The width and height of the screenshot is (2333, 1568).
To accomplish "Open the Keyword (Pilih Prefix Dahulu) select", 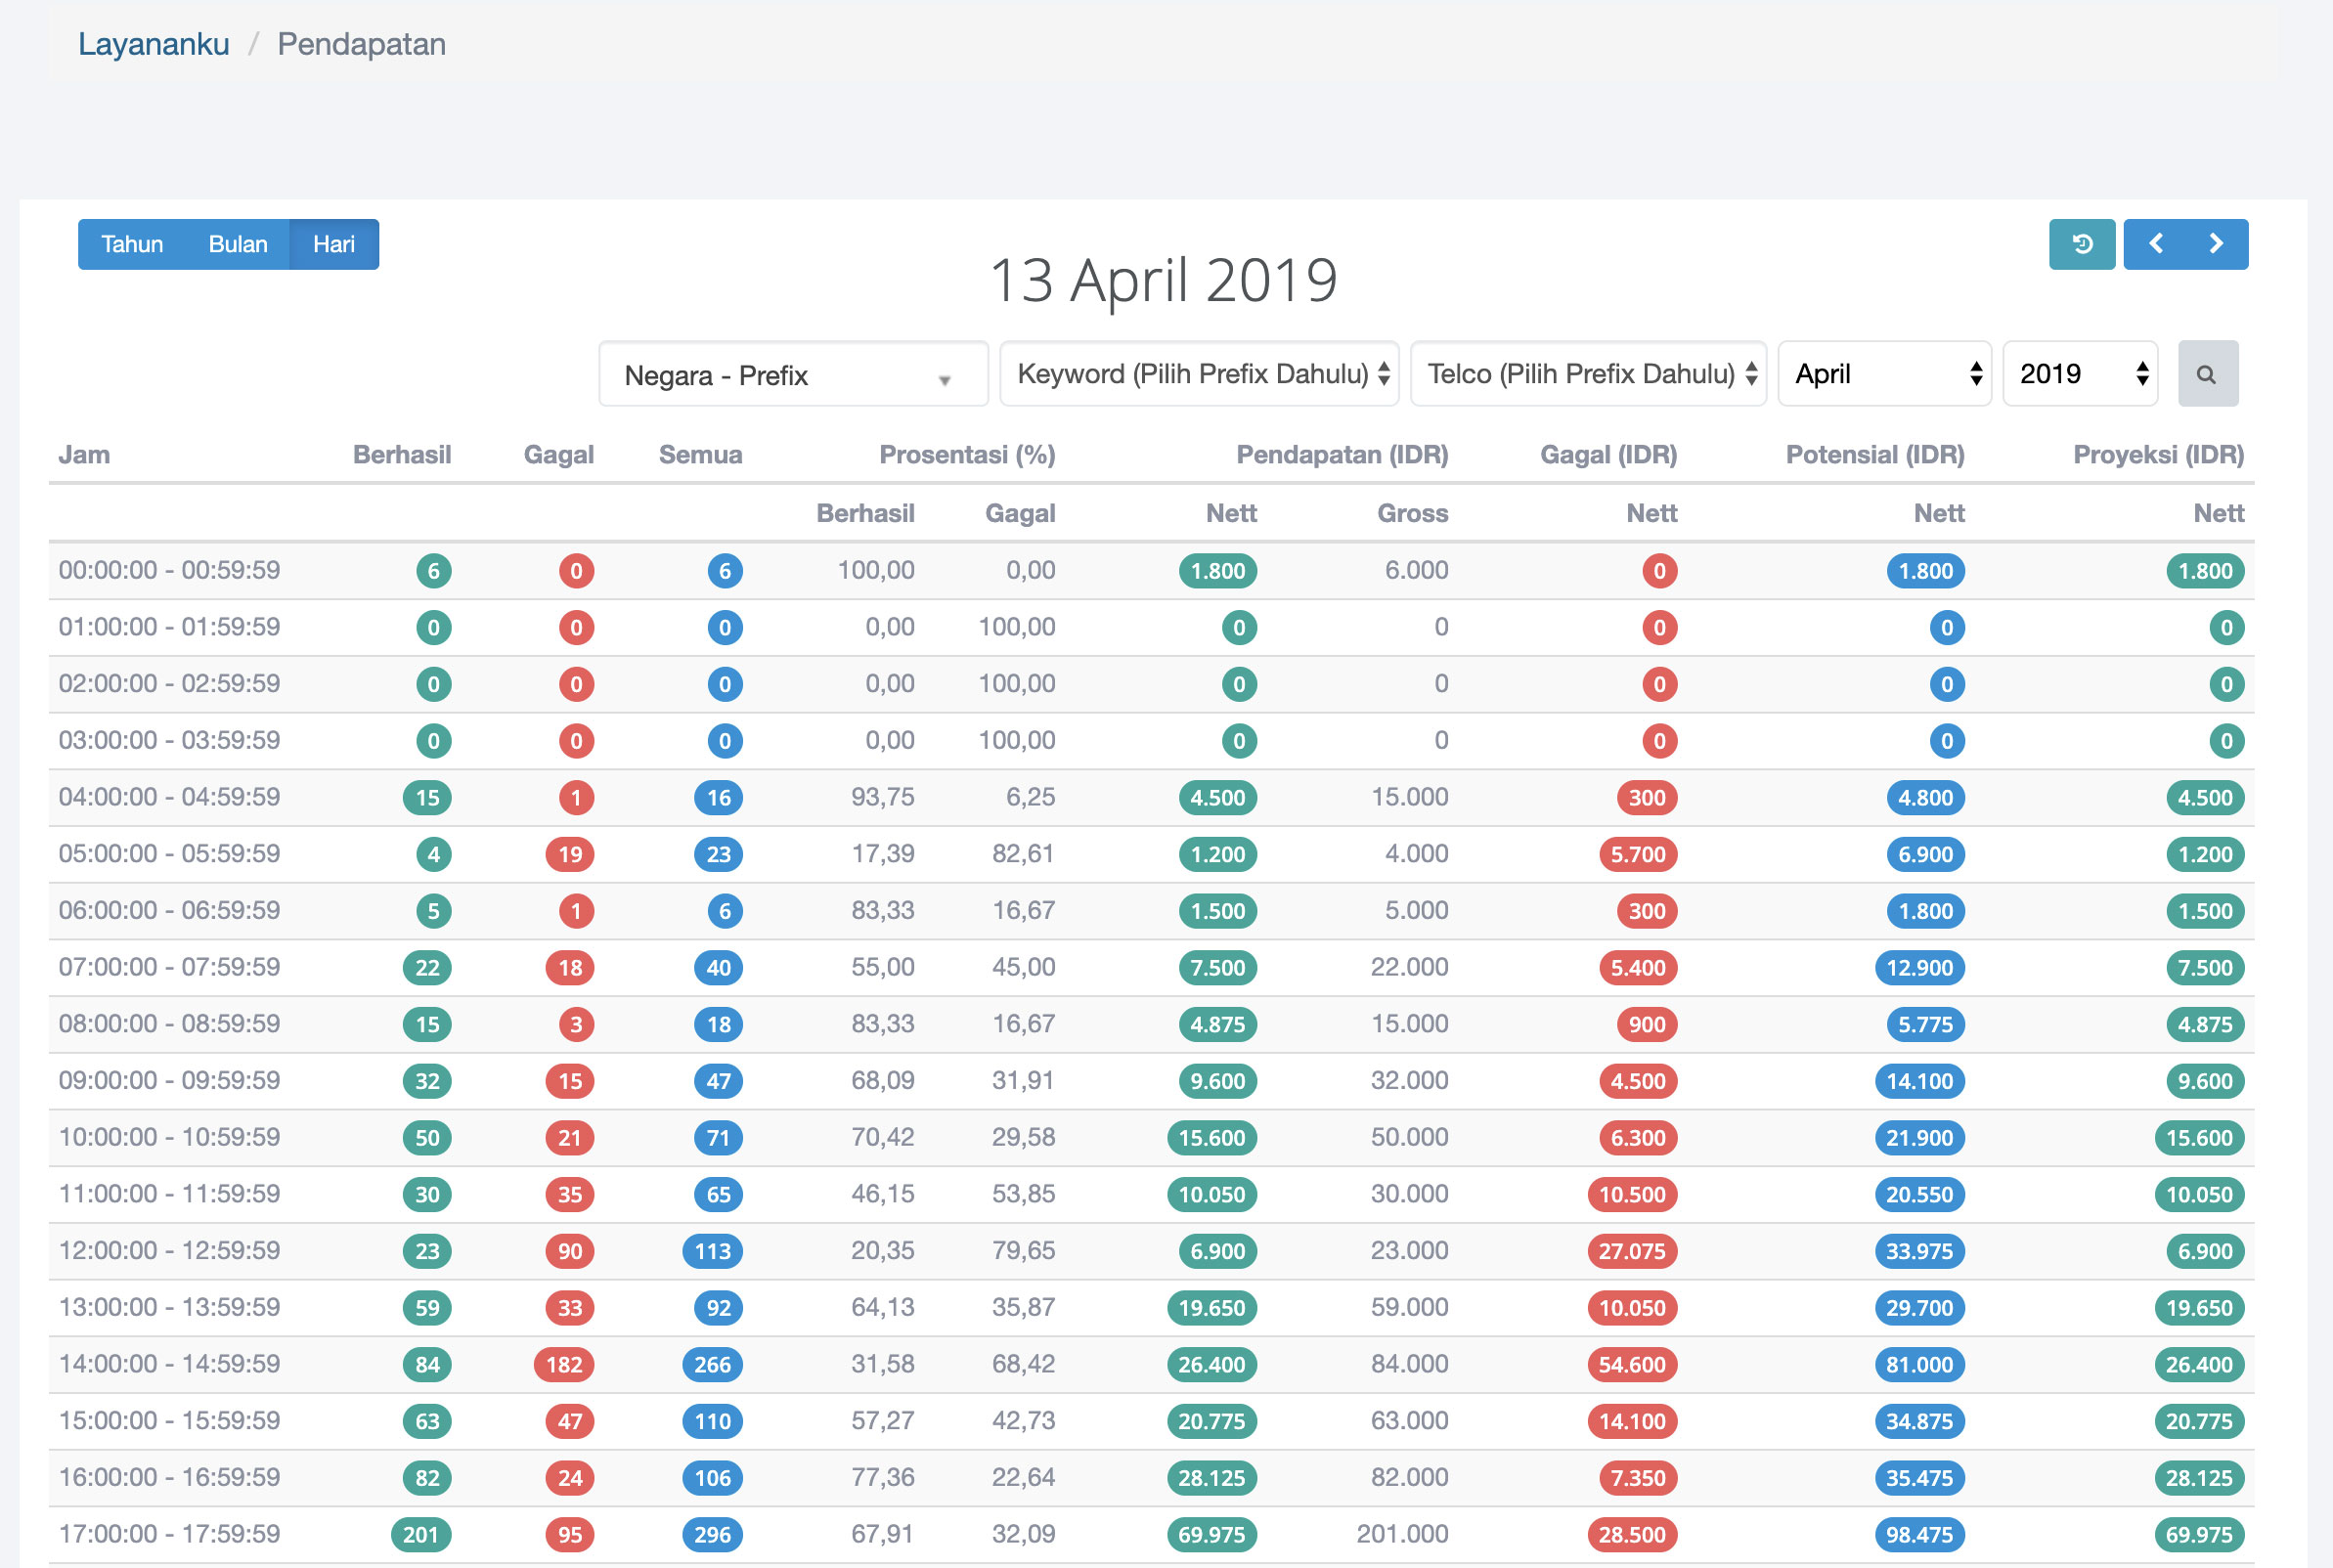I will pos(1198,374).
